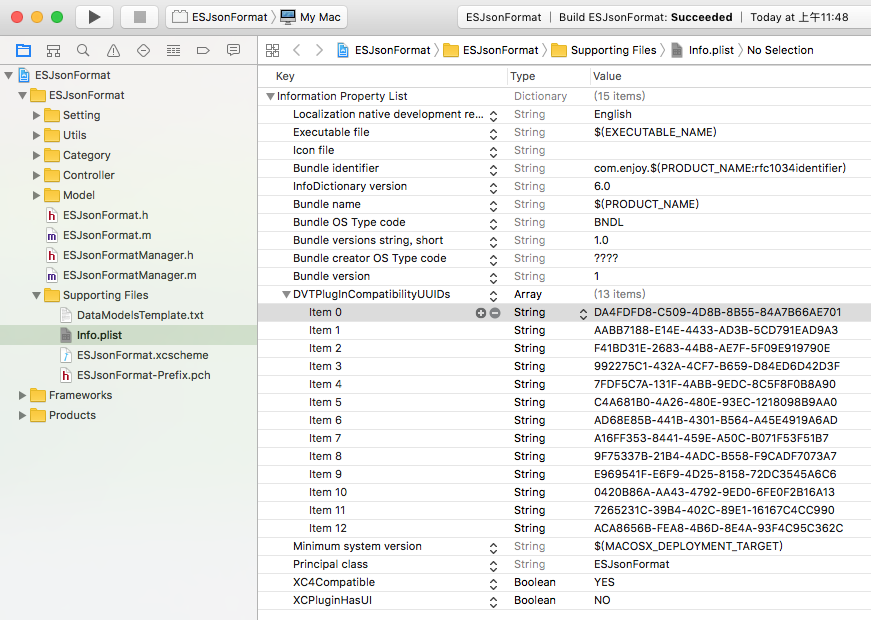Go back in editor history
The width and height of the screenshot is (871, 620).
coord(297,51)
